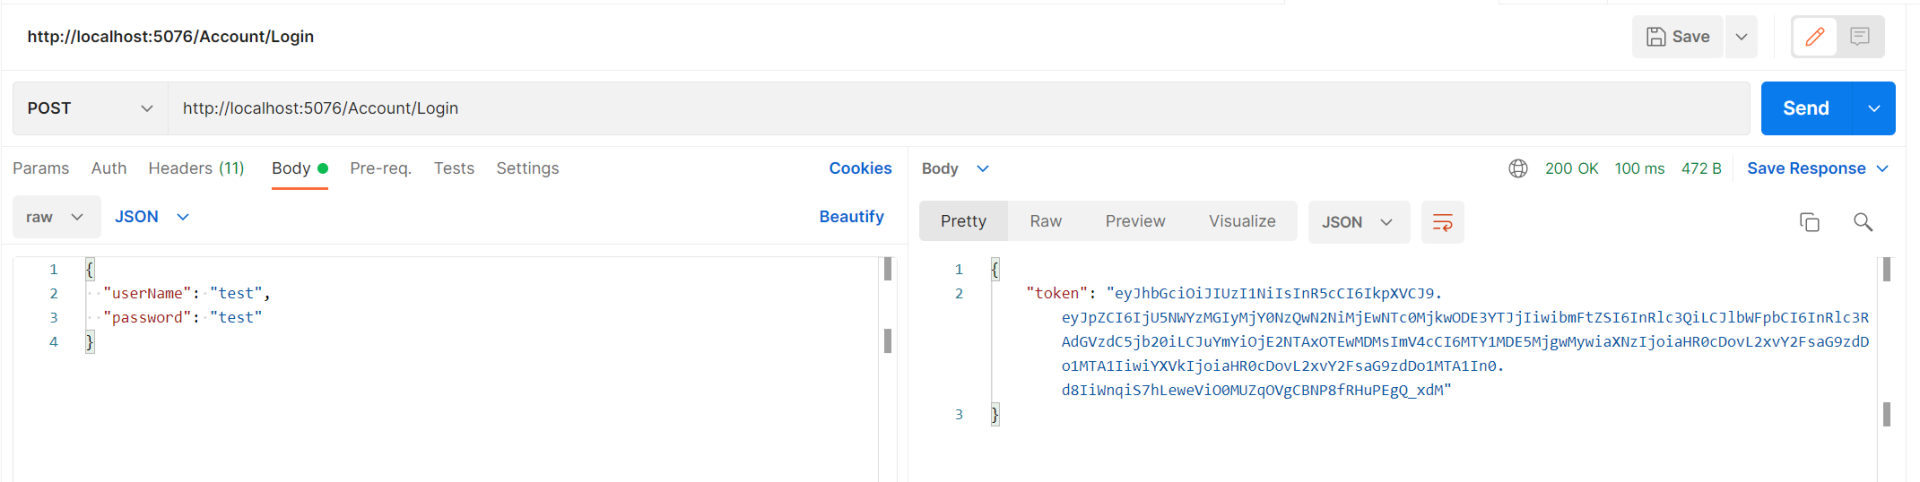Viewport: 1920px width, 482px height.
Task: Switch to the Auth tab
Action: coord(109,168)
